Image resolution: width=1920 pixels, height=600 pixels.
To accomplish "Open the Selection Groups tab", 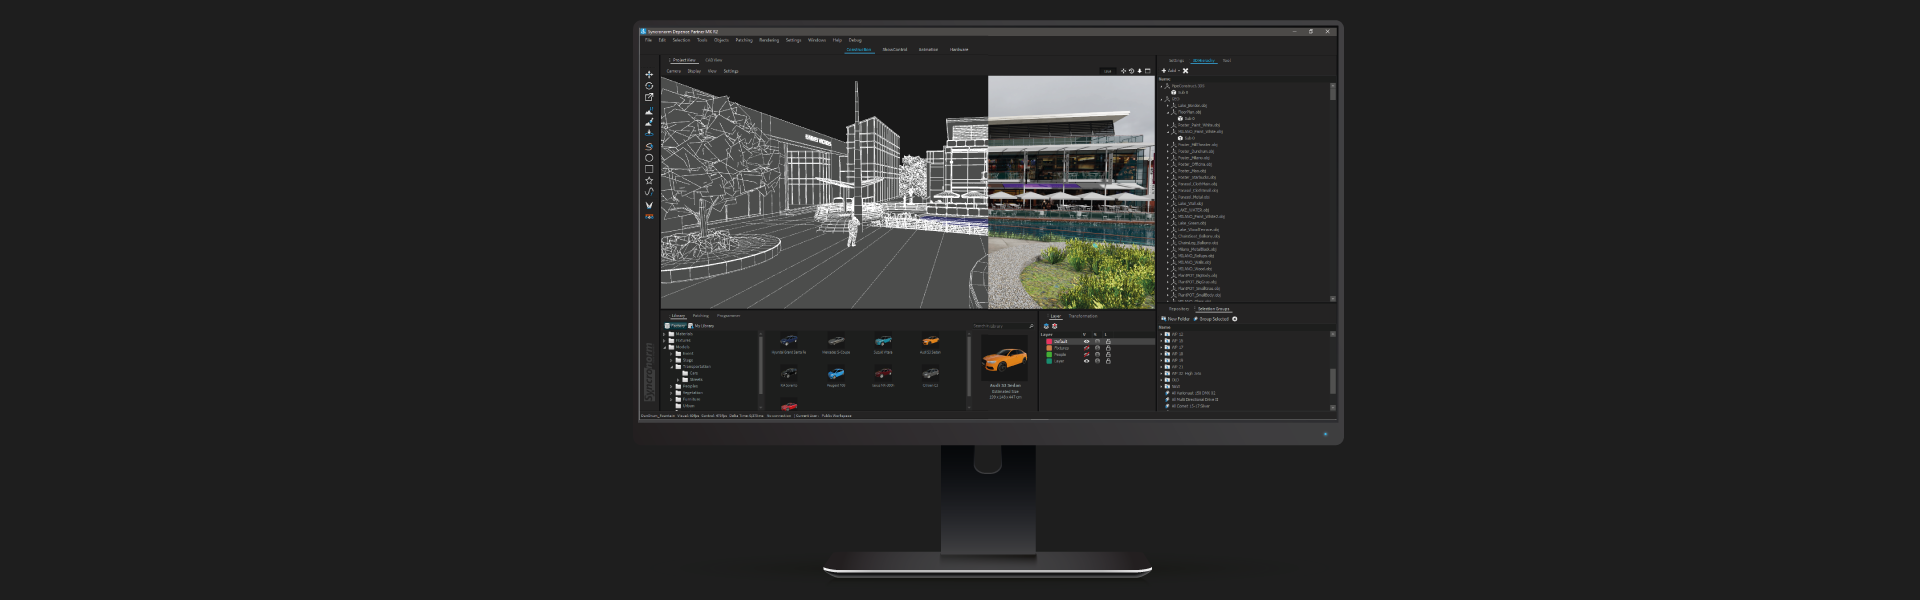I will click(1213, 309).
